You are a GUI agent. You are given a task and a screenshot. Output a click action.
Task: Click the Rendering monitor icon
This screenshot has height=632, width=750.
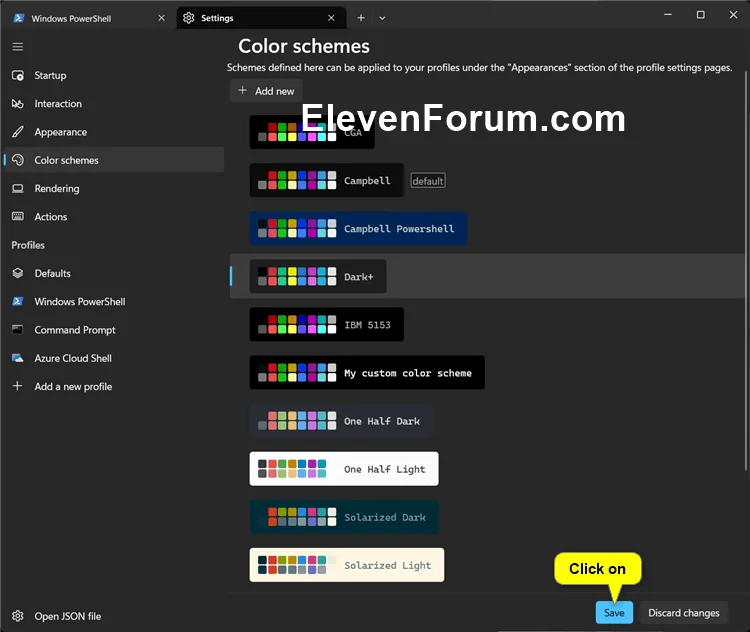(18, 188)
